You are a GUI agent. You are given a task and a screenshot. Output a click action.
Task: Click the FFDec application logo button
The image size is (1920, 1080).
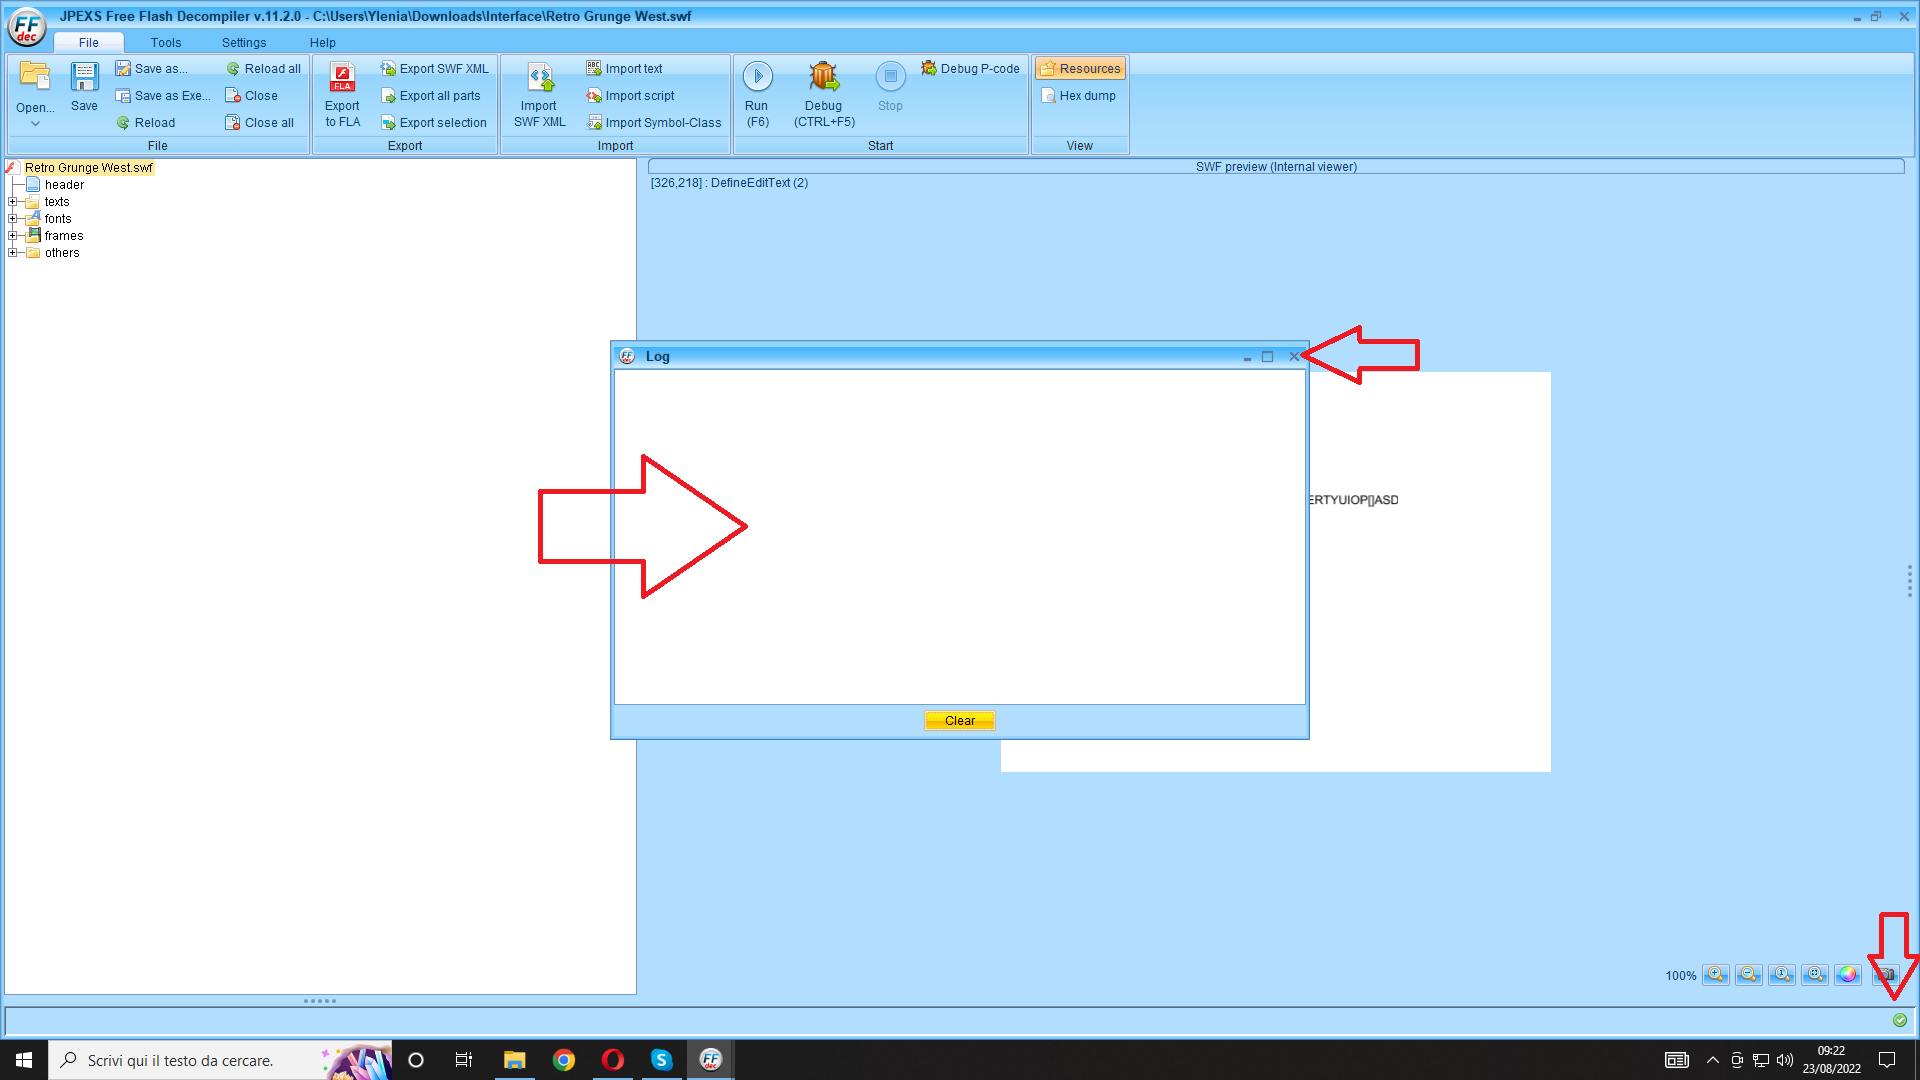pyautogui.click(x=27, y=27)
